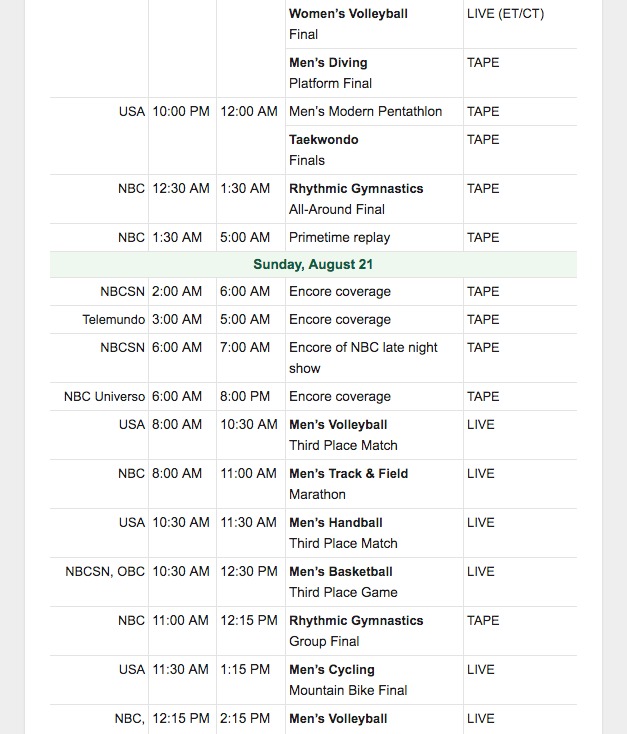627x734 pixels.
Task: Click the Primetime replay row
Action: tap(313, 237)
